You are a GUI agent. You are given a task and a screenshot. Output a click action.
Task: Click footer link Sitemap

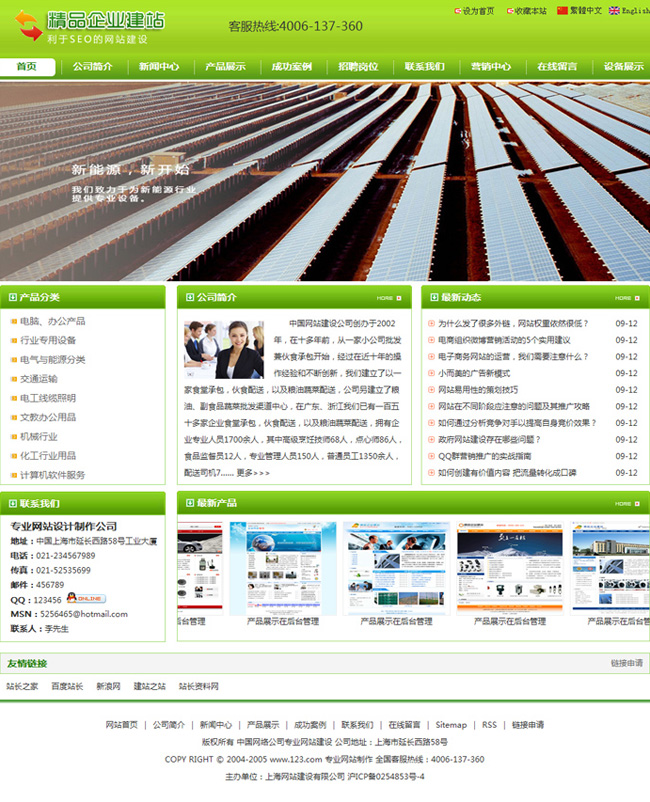[x=451, y=725]
